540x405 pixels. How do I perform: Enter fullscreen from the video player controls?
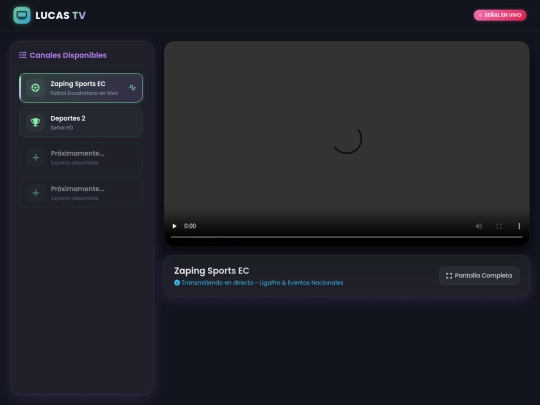tap(499, 226)
